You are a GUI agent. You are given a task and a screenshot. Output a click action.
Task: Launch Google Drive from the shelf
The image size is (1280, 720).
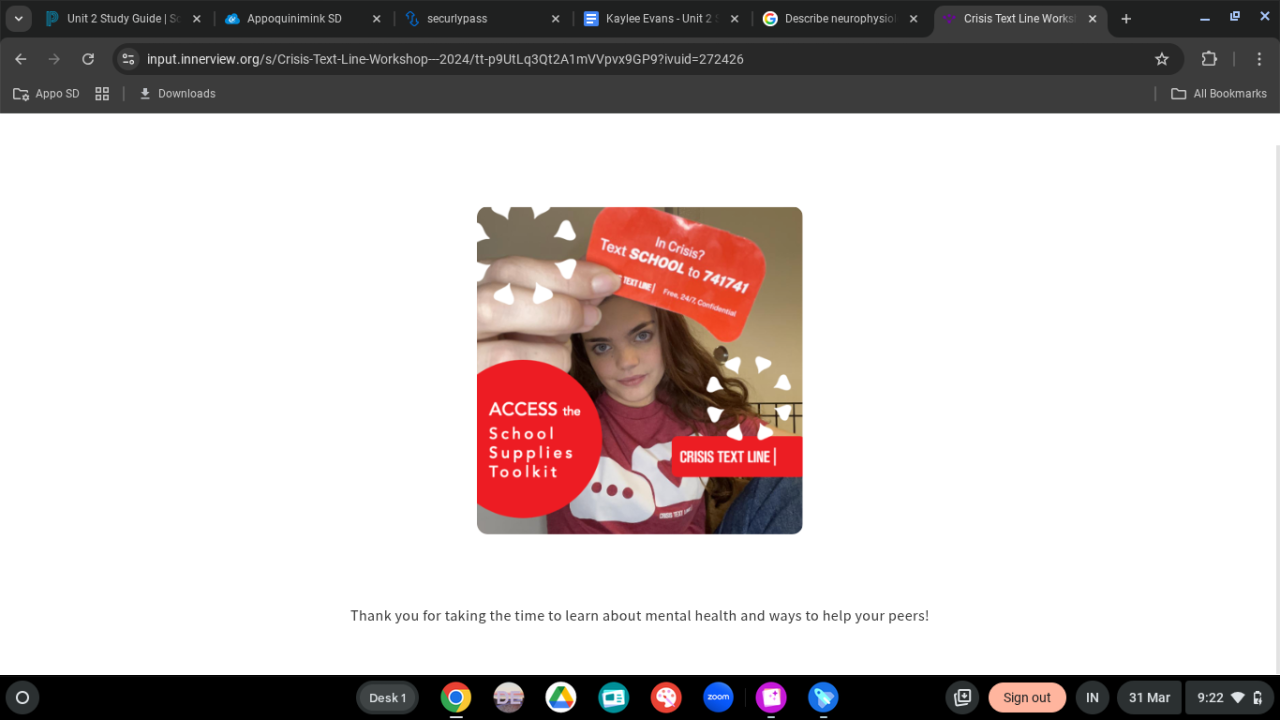pos(561,697)
